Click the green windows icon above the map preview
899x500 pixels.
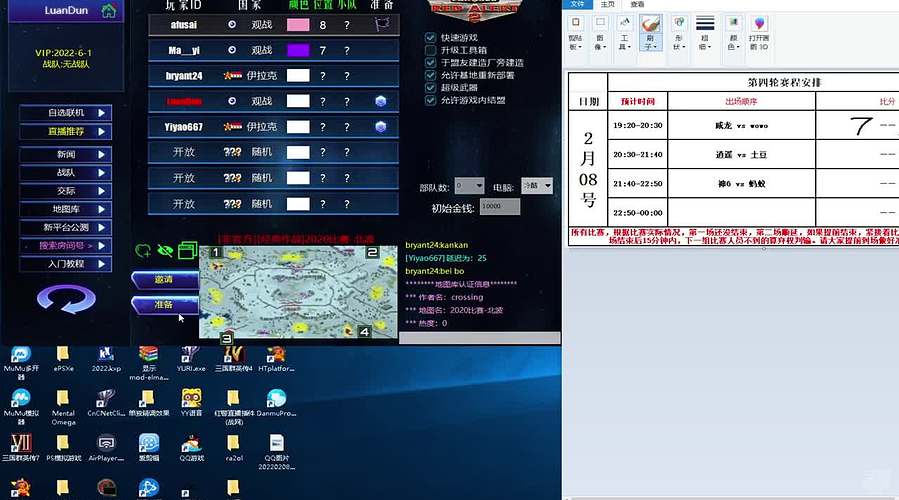[186, 250]
